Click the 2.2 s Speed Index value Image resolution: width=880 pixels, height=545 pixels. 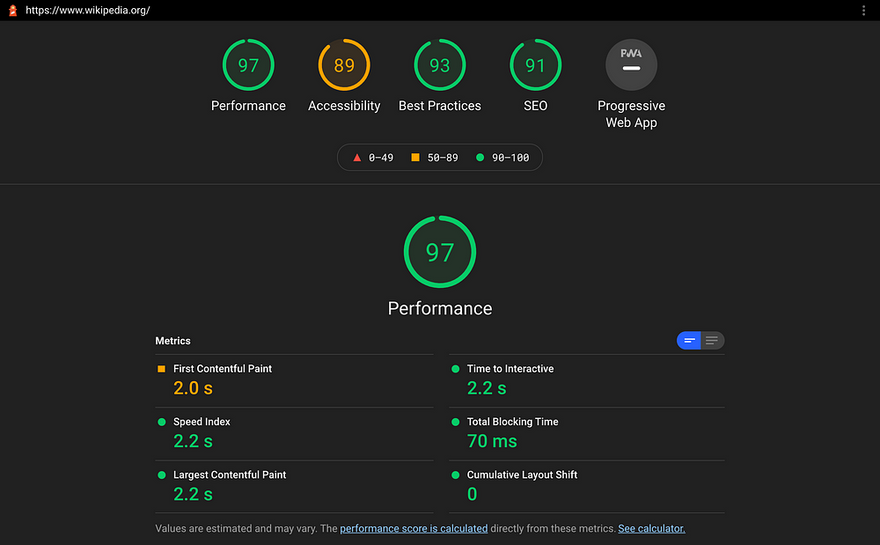193,441
